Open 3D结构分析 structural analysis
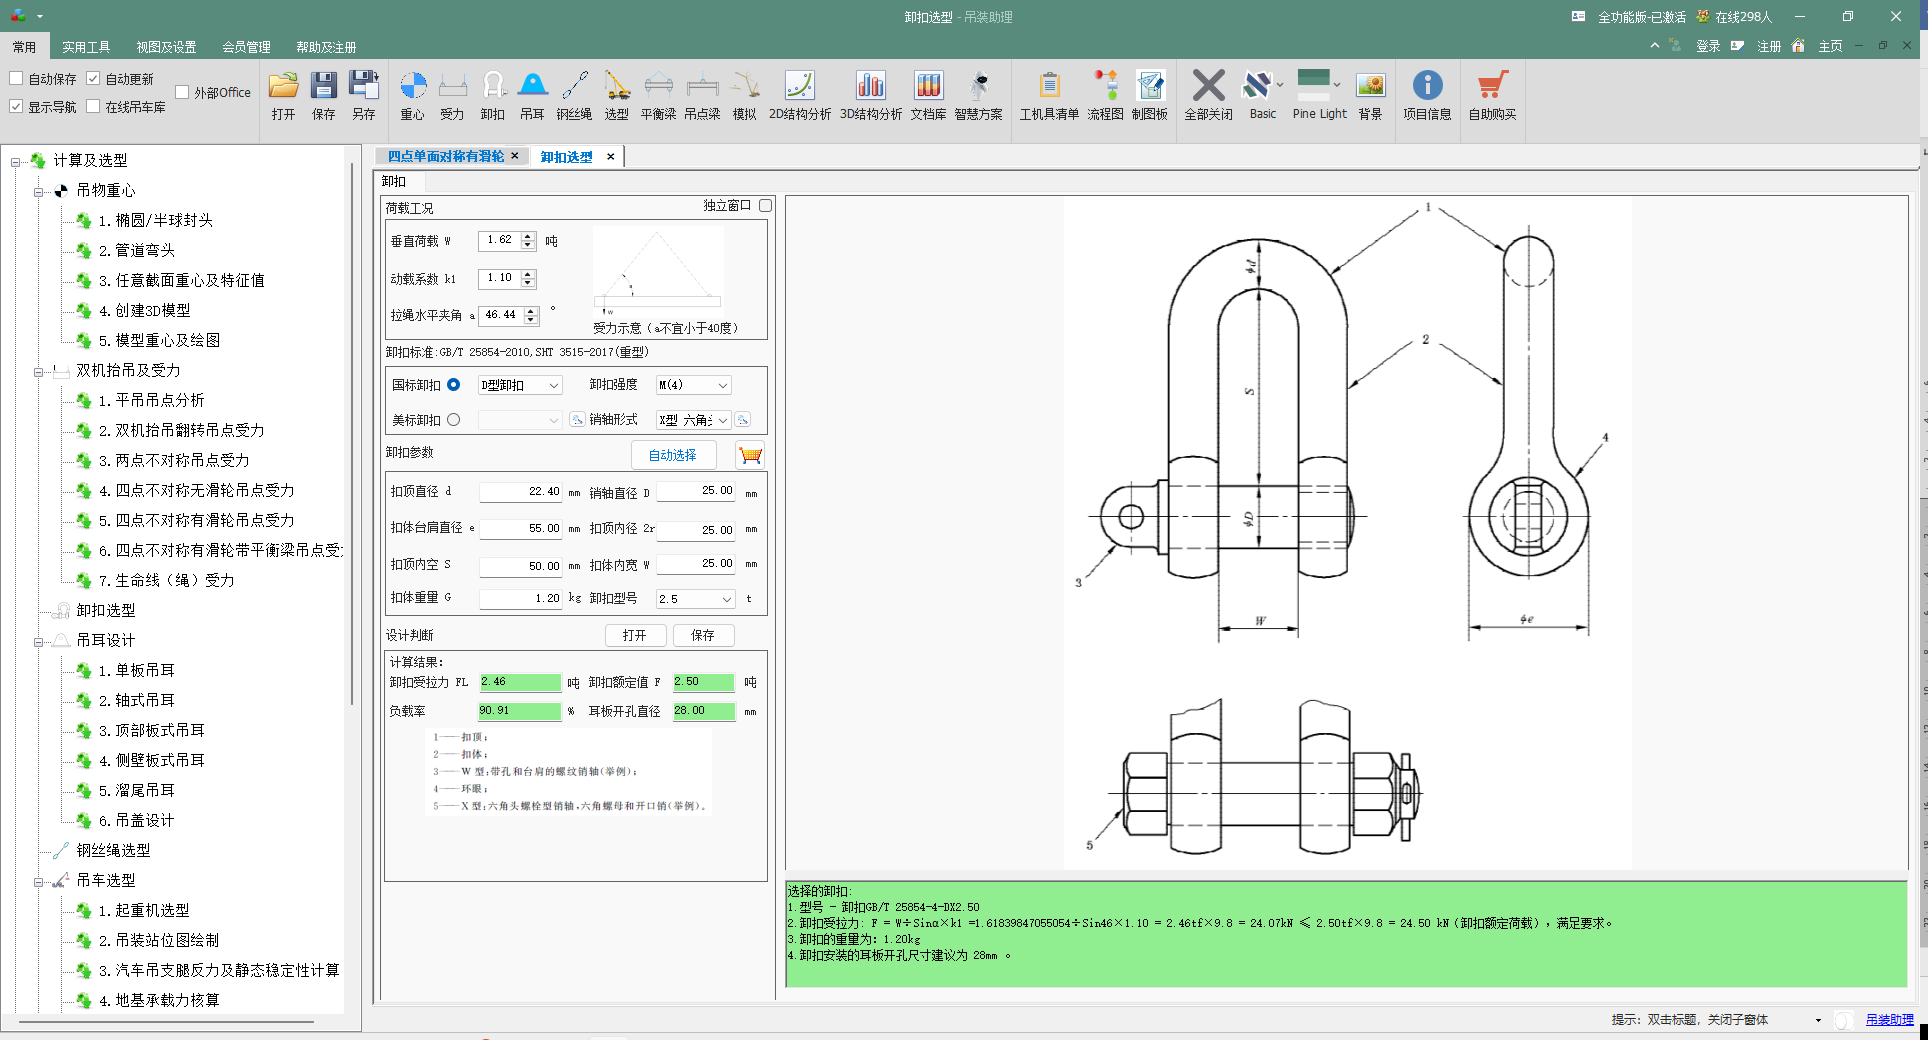1928x1040 pixels. tap(871, 96)
